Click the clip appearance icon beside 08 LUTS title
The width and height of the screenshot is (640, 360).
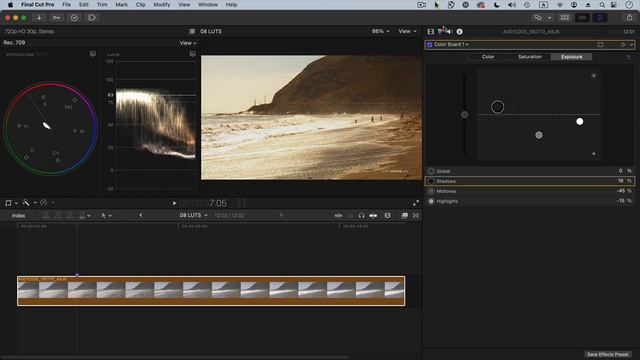pyautogui.click(x=192, y=31)
